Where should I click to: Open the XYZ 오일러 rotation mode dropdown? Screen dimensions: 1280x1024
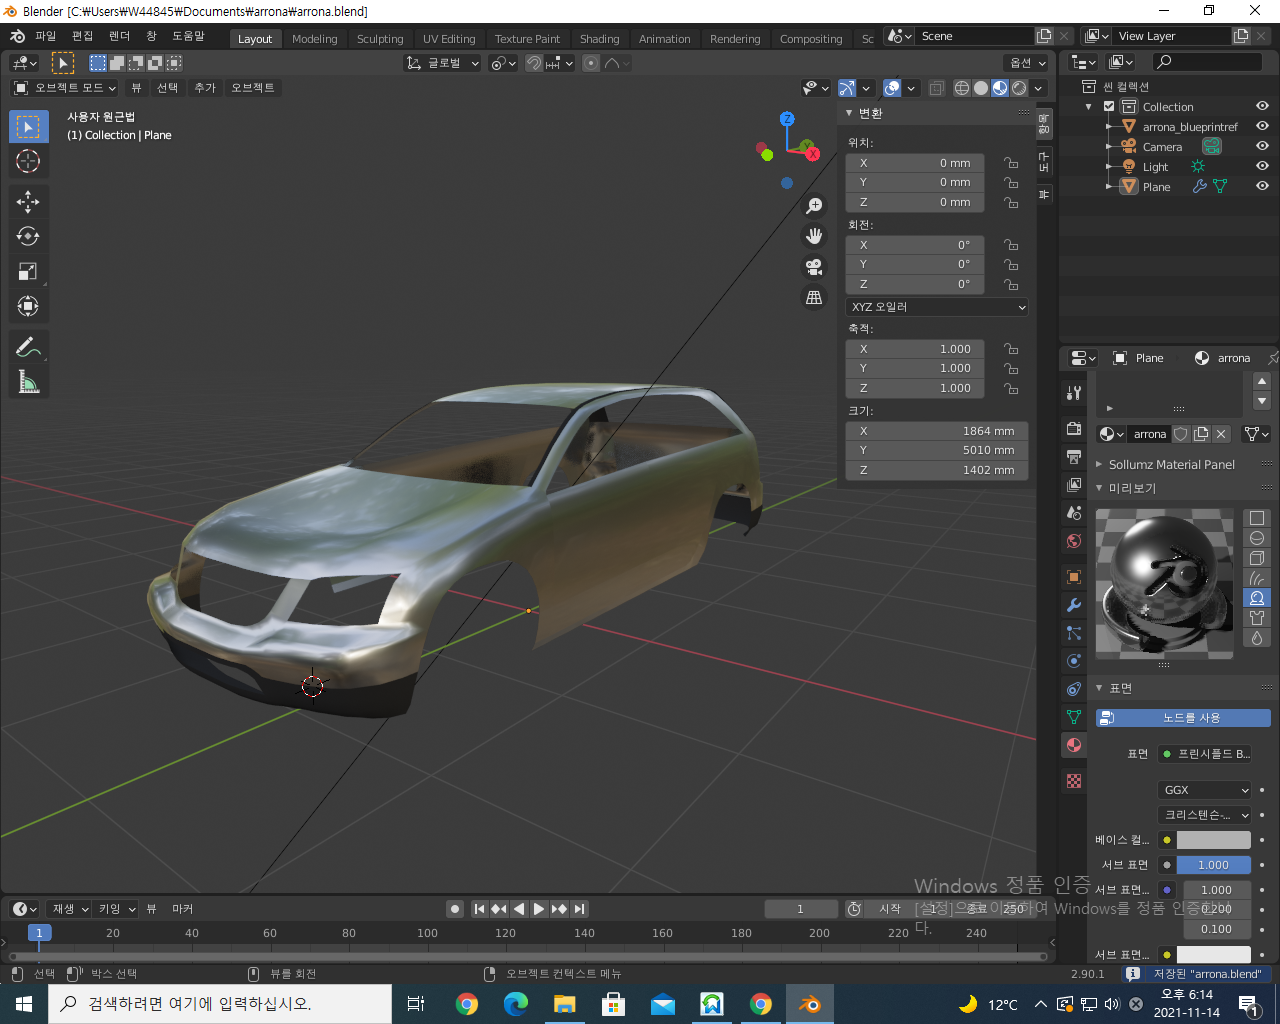[937, 307]
